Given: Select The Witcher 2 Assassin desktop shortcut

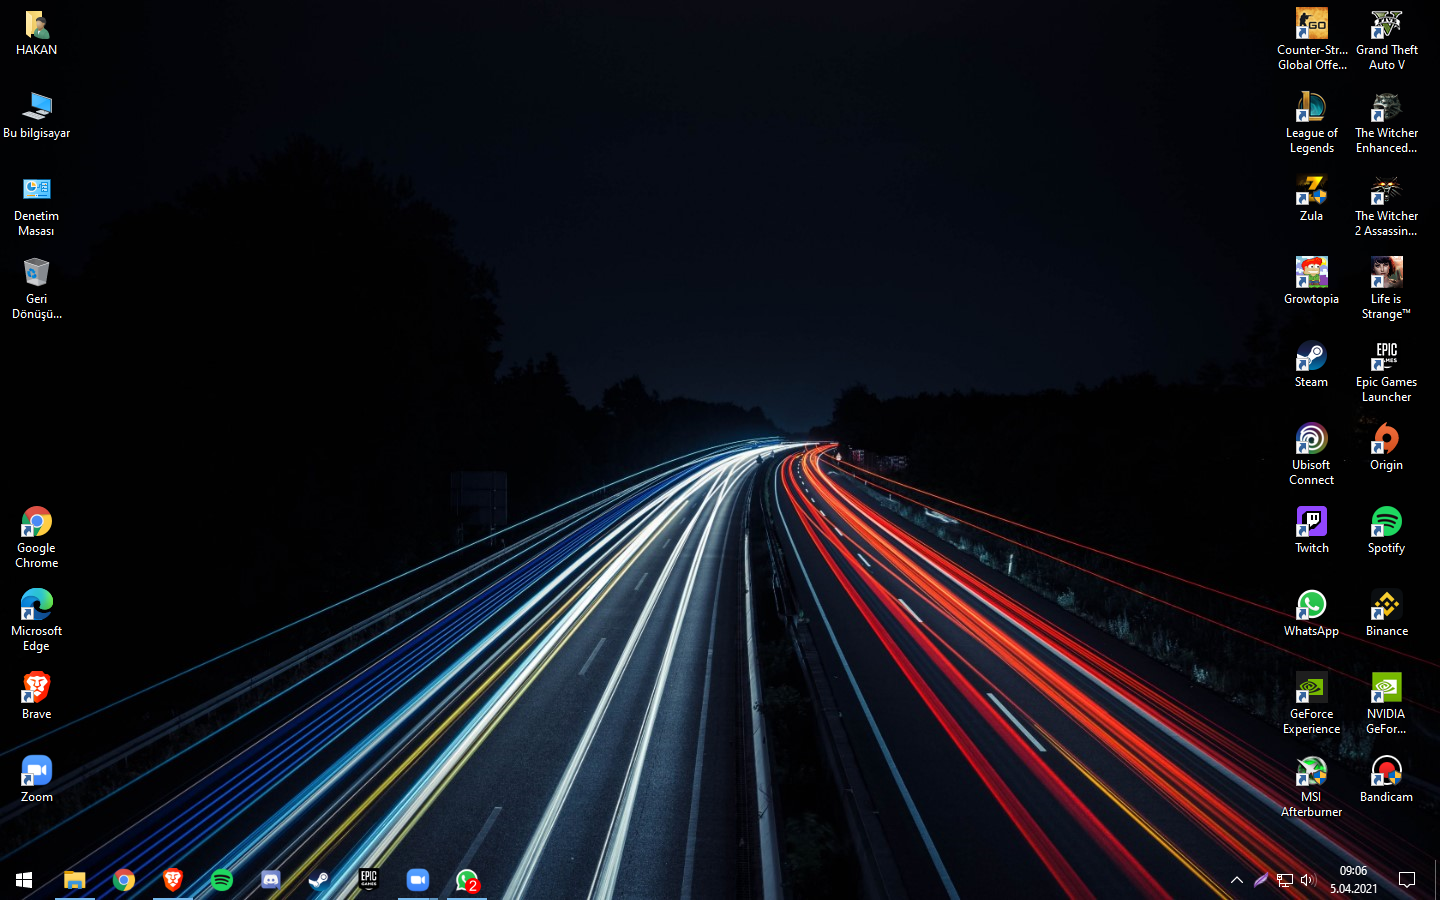Looking at the screenshot, I should click(x=1387, y=206).
